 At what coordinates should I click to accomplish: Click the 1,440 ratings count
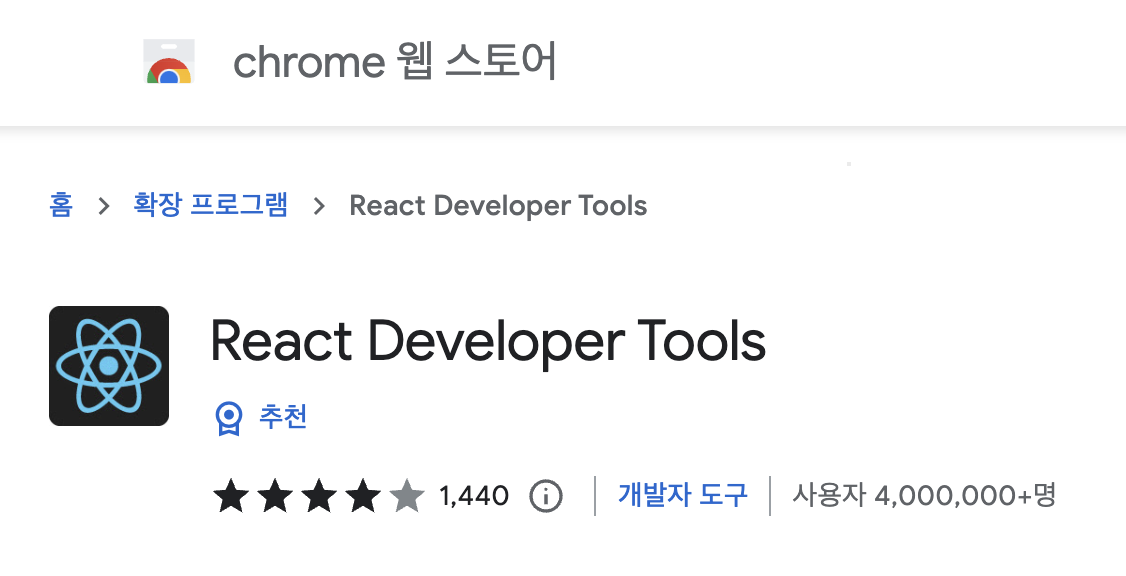(x=474, y=496)
